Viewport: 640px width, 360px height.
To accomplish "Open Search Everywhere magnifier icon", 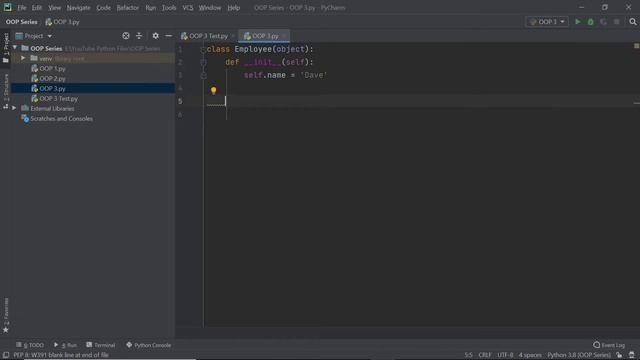I will 633,22.
